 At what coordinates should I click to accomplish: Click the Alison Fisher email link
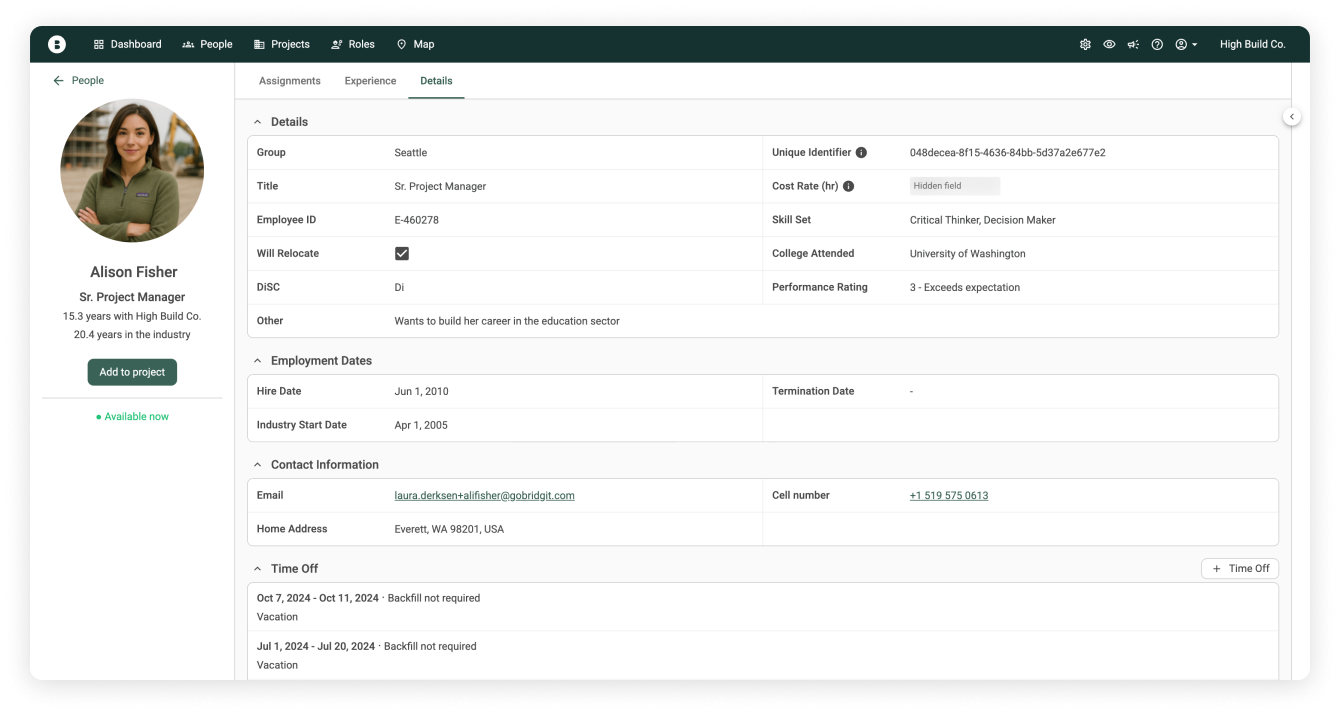(x=484, y=496)
